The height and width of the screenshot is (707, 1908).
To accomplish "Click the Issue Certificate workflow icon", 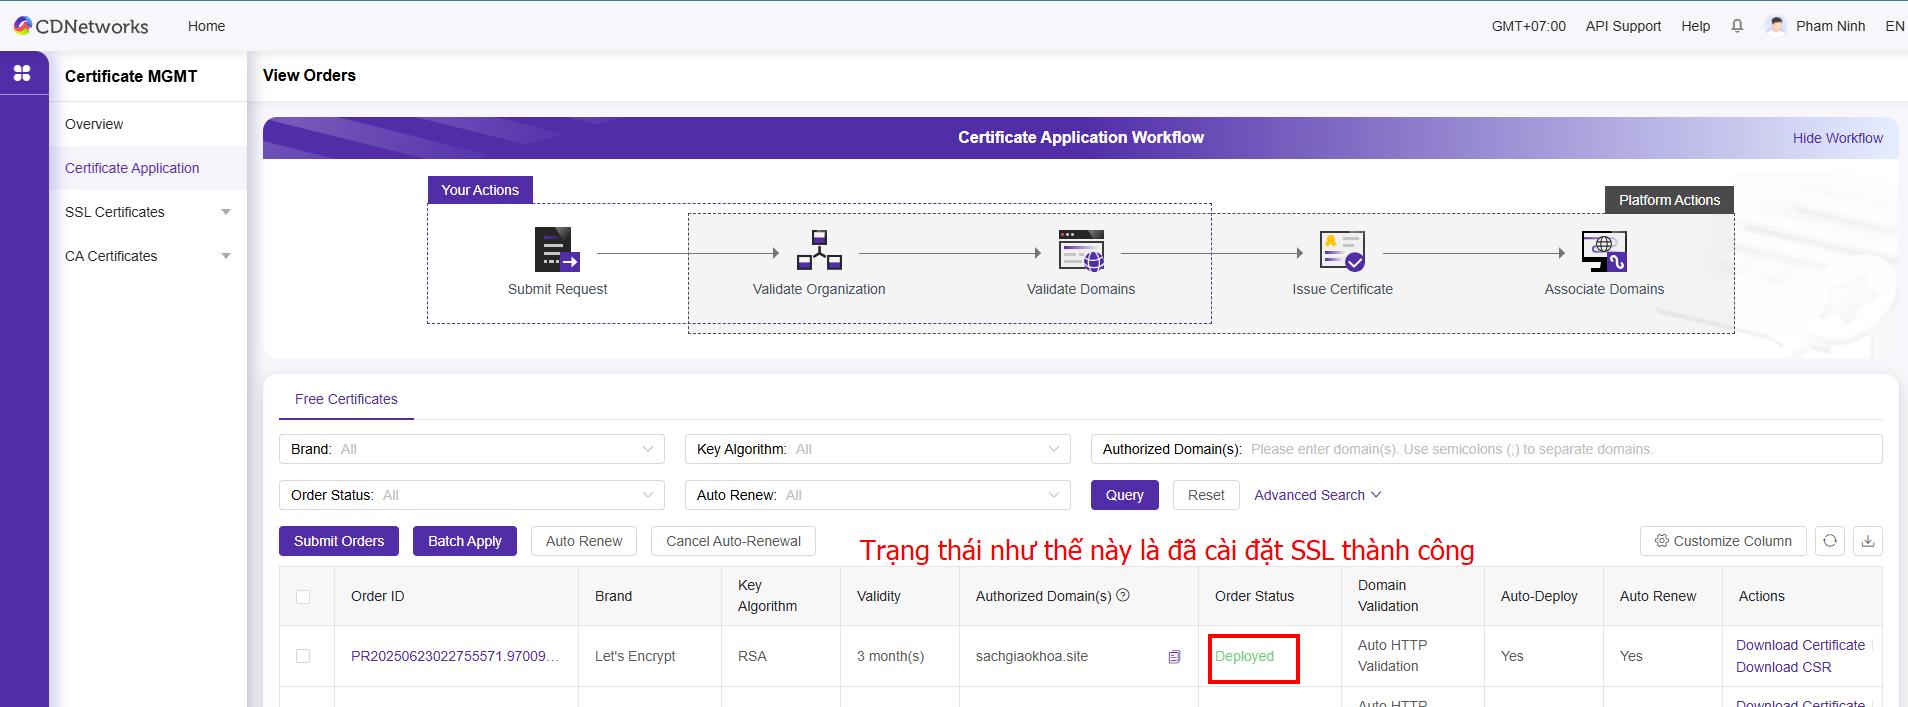I will [x=1342, y=251].
